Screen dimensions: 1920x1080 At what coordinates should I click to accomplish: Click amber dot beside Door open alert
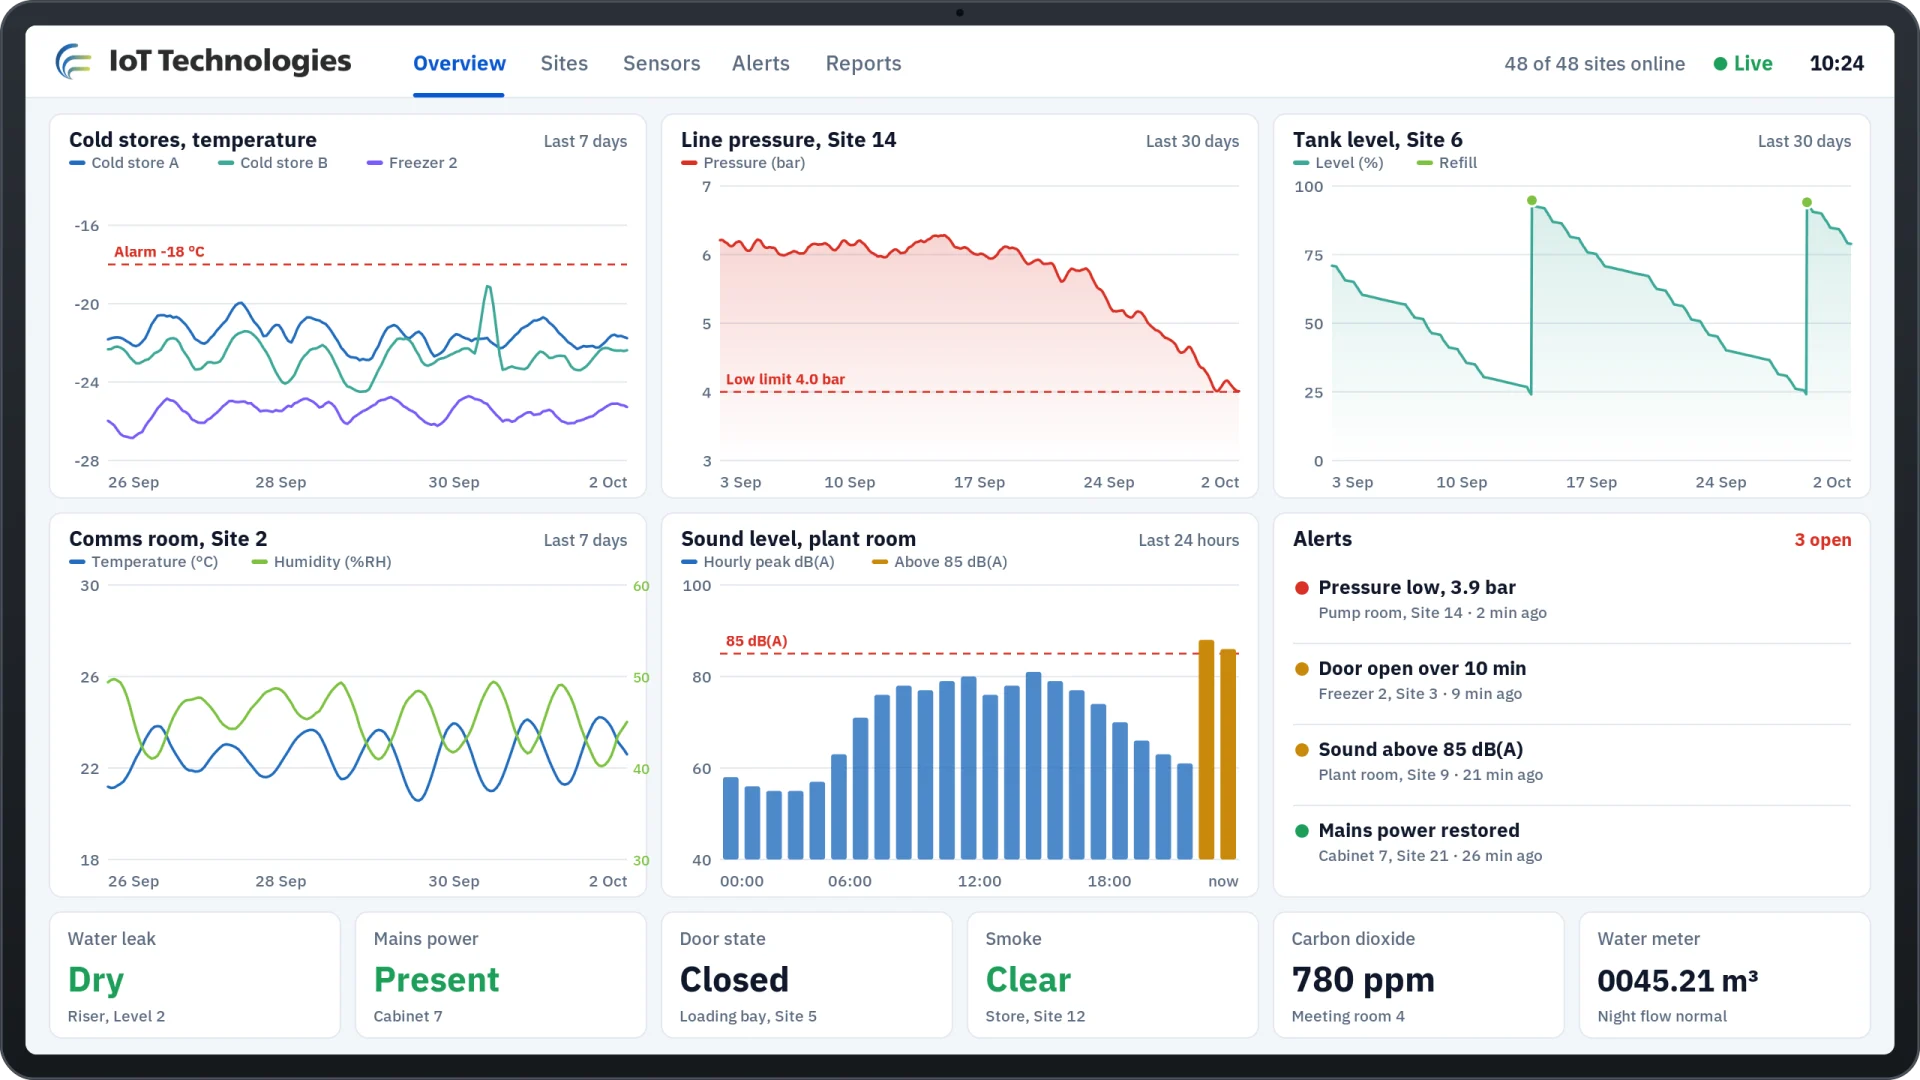1302,669
